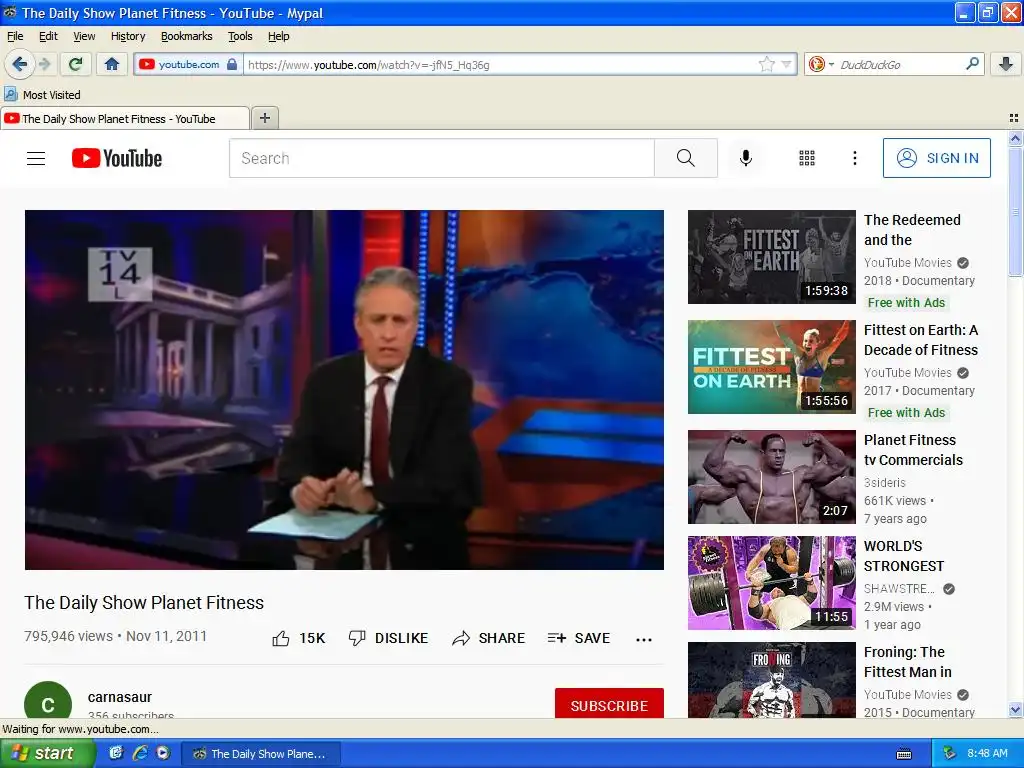Open Froning: The Fittest Man title
This screenshot has width=1024, height=768.
(x=908, y=662)
